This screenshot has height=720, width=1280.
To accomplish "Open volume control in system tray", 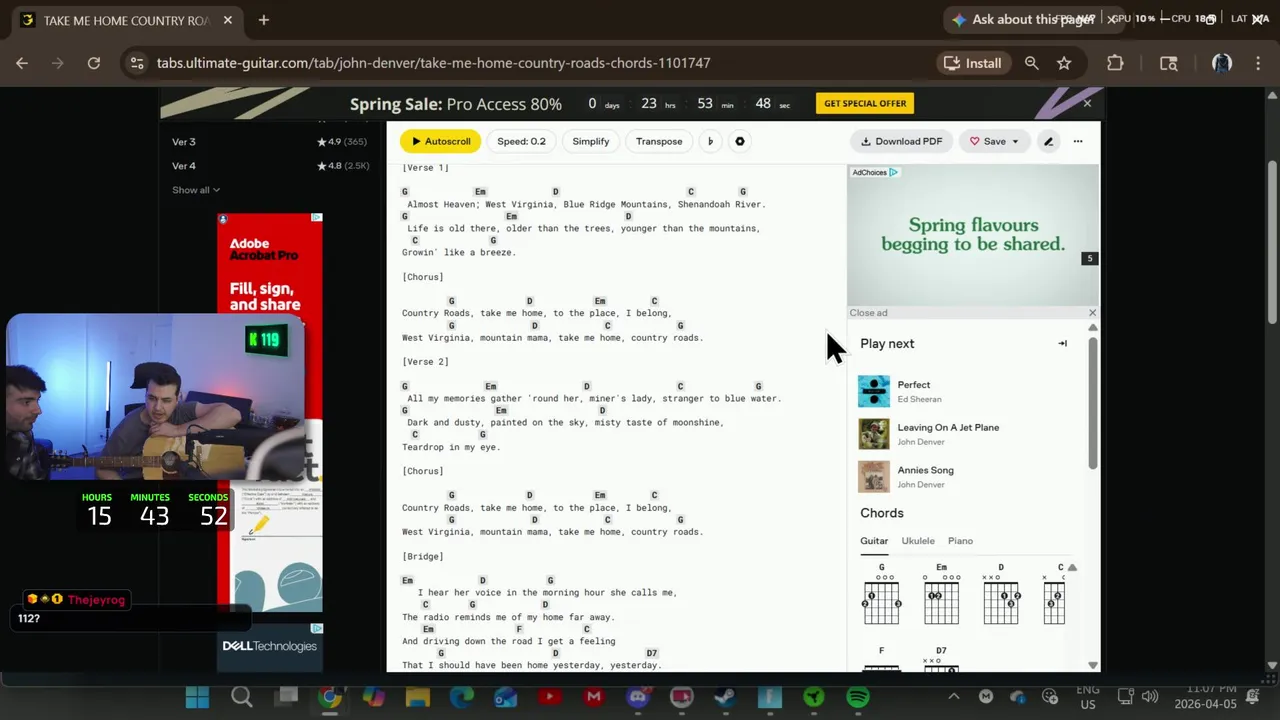I will pyautogui.click(x=1149, y=697).
